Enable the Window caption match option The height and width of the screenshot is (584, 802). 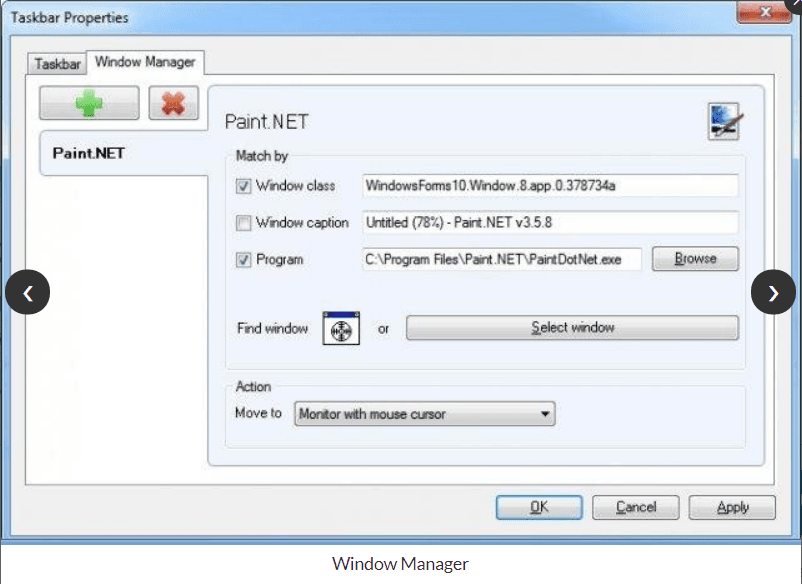(243, 222)
